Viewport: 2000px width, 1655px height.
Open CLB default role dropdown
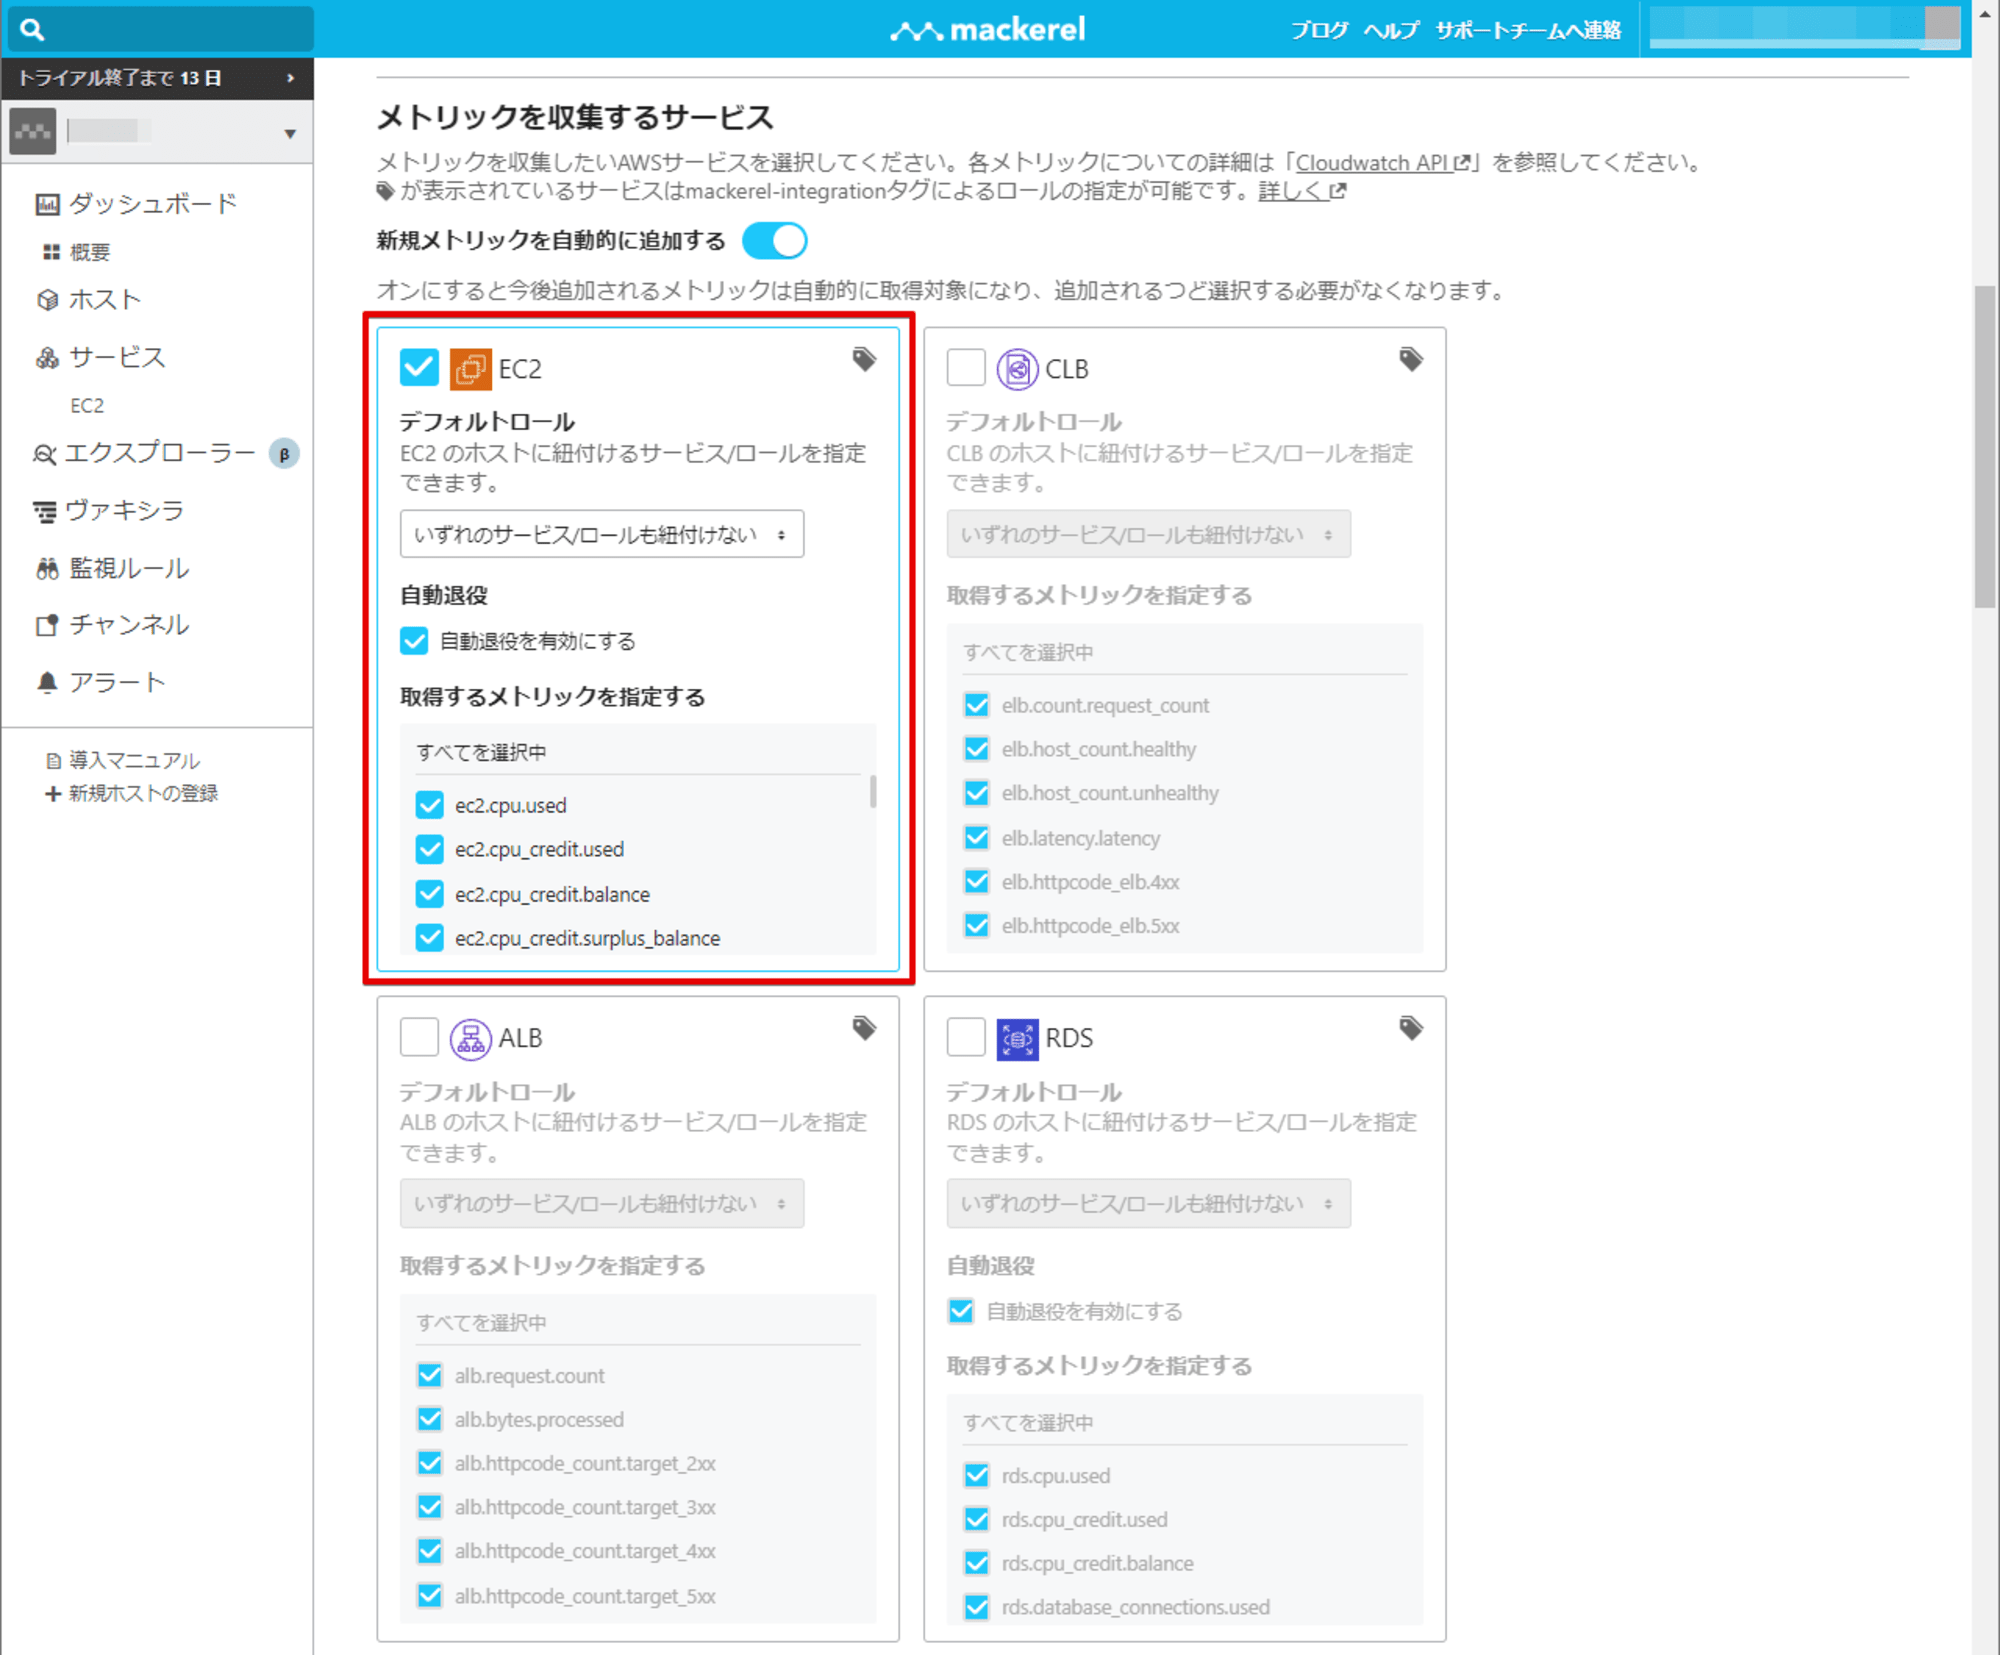click(1149, 534)
